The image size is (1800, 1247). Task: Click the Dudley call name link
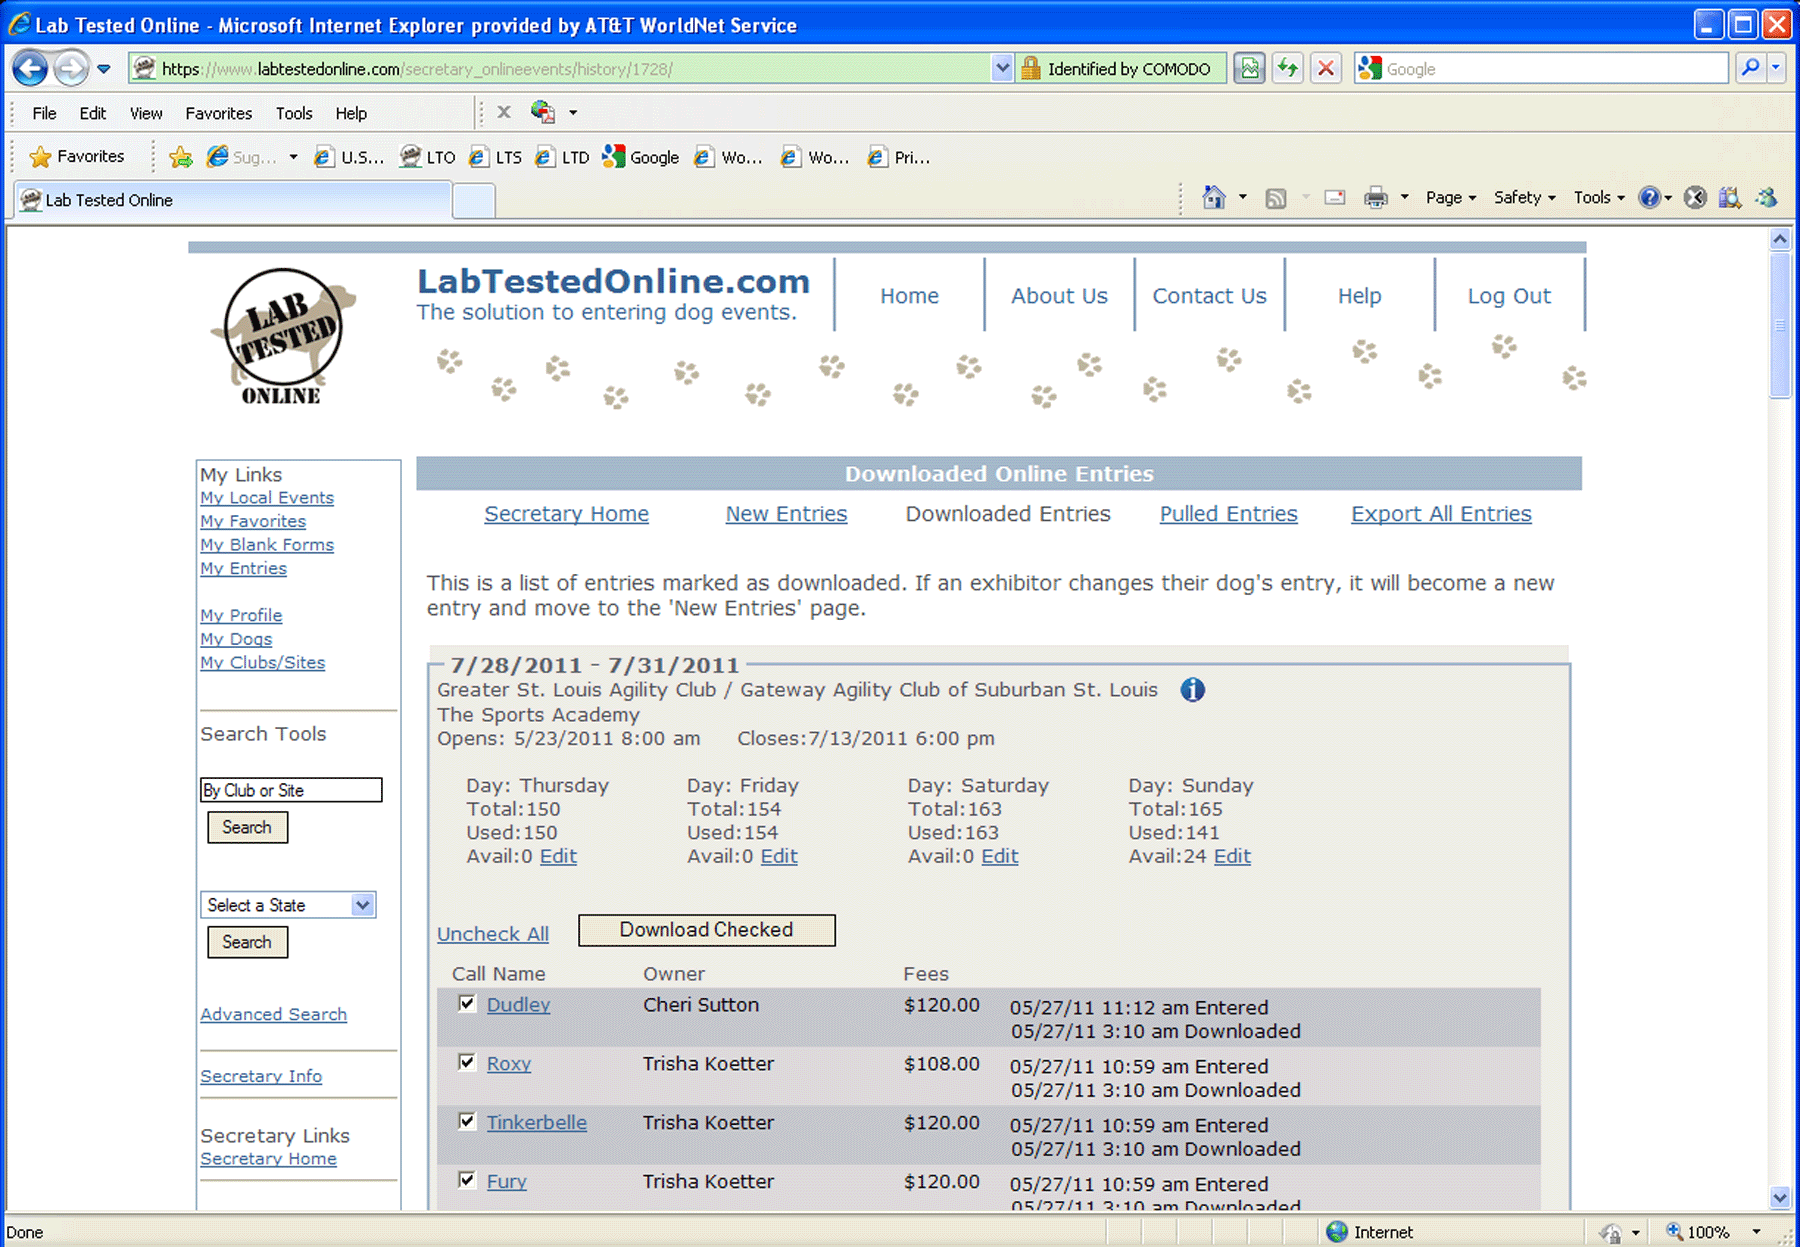(x=518, y=1005)
